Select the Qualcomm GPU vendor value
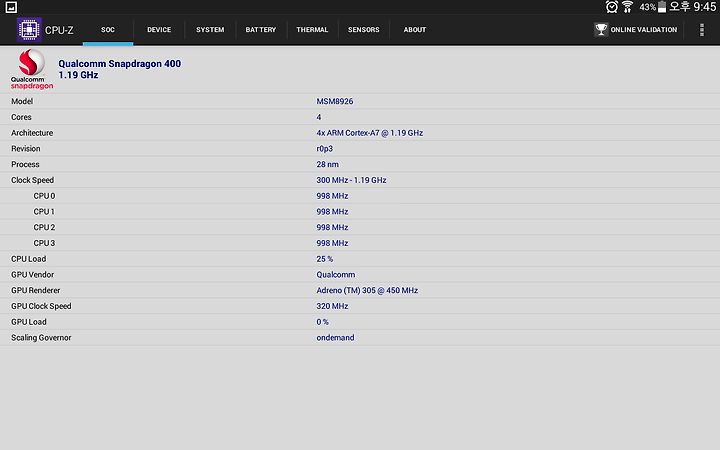The height and width of the screenshot is (450, 720). pyautogui.click(x=336, y=275)
